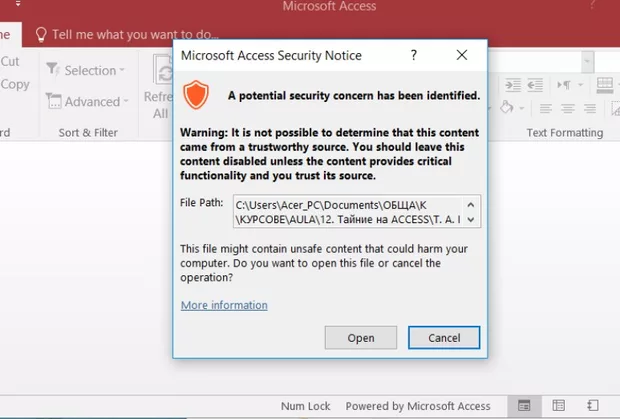The height and width of the screenshot is (419, 620).
Task: Click the Copy command in the ribbon
Action: pos(15,85)
